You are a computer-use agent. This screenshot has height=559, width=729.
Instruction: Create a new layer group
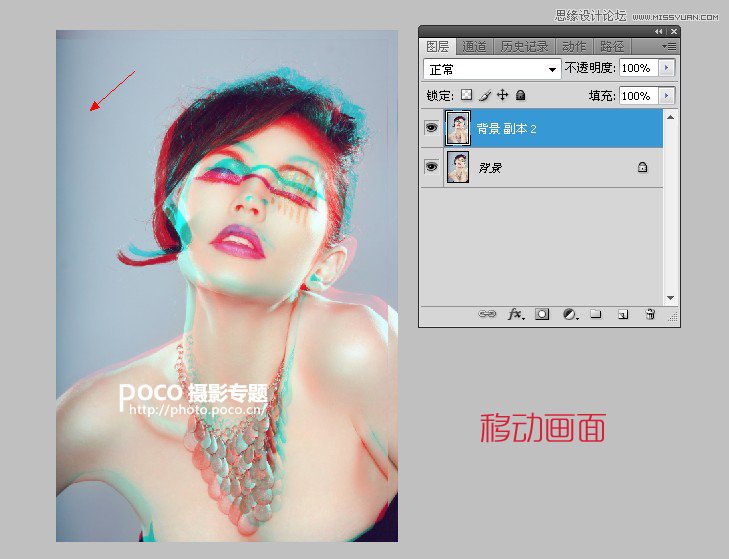596,314
